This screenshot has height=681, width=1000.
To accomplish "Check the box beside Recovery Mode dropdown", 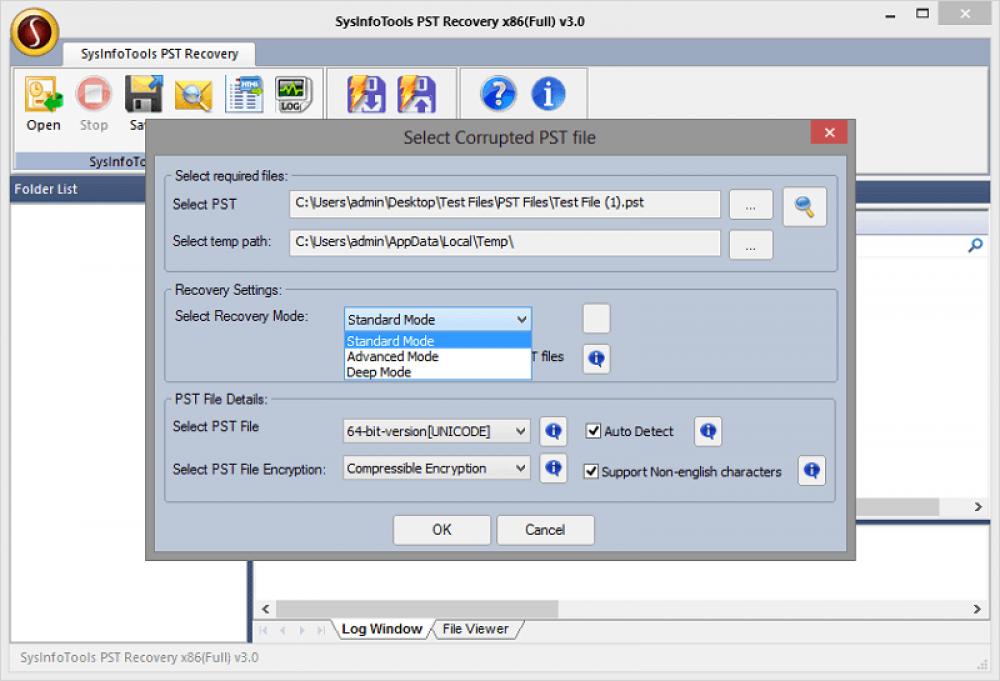I will pos(595,318).
